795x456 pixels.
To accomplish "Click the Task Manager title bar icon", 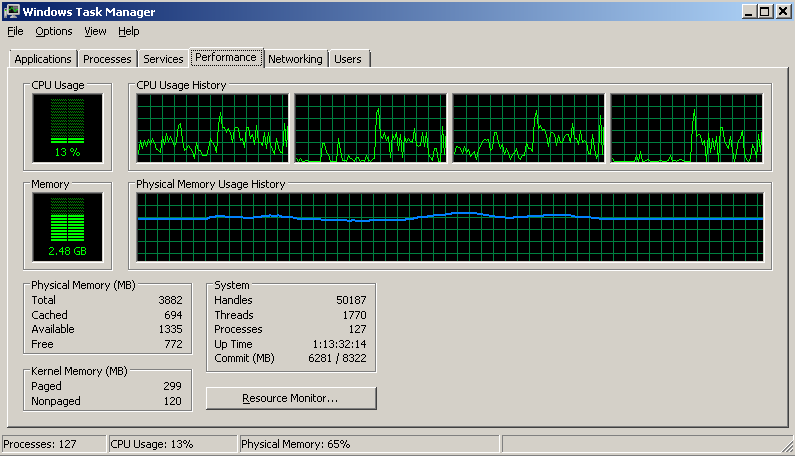I will [11, 11].
